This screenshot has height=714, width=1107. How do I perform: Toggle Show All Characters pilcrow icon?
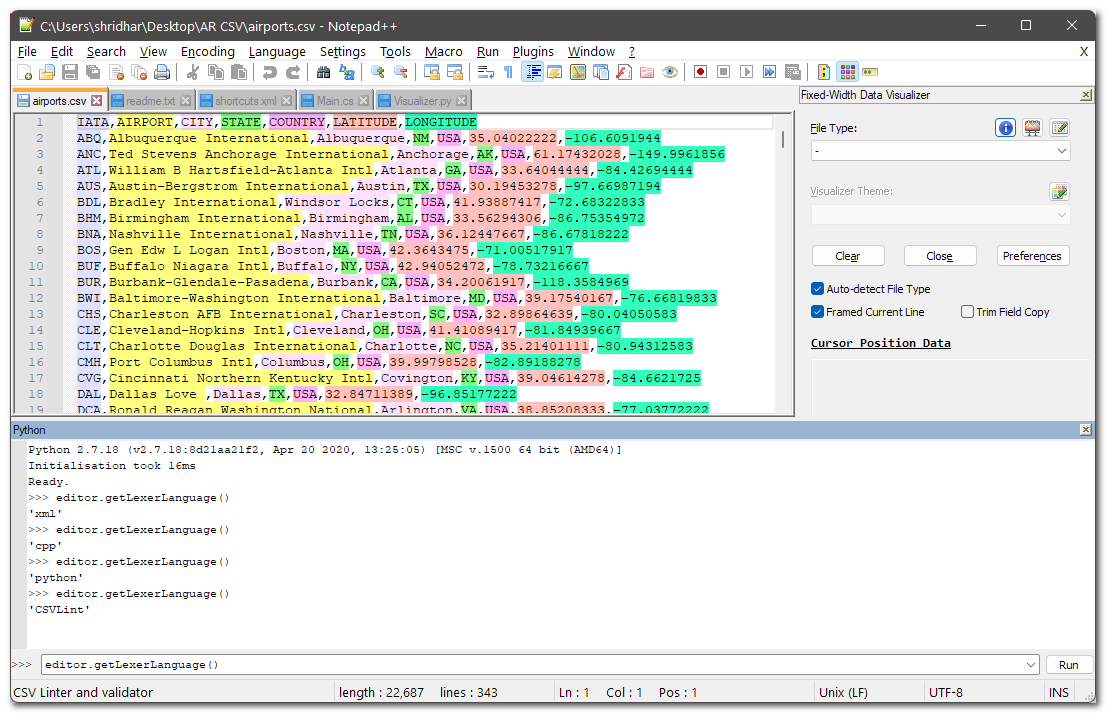click(x=508, y=72)
